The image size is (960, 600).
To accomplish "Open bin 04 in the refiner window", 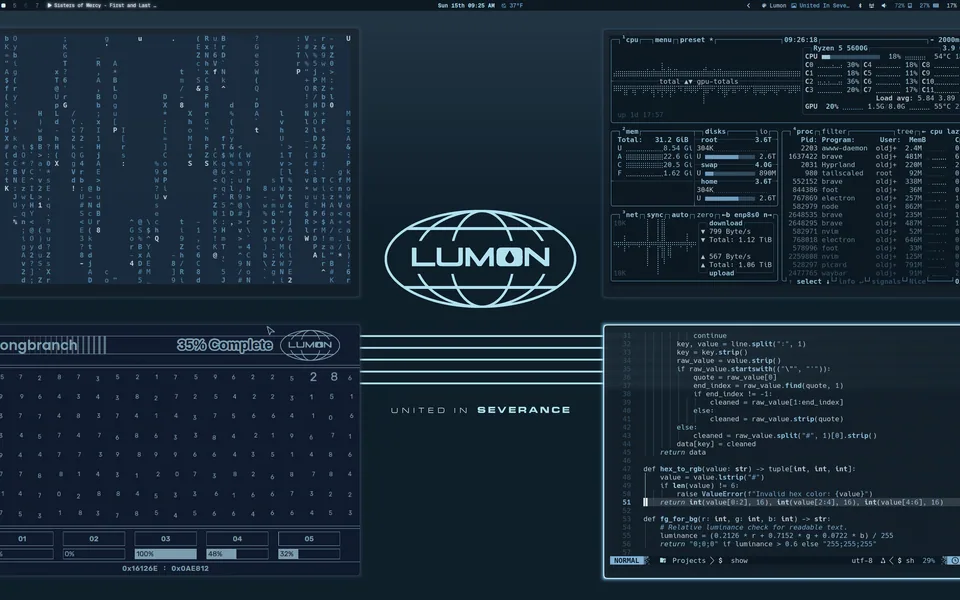I will pyautogui.click(x=237, y=539).
